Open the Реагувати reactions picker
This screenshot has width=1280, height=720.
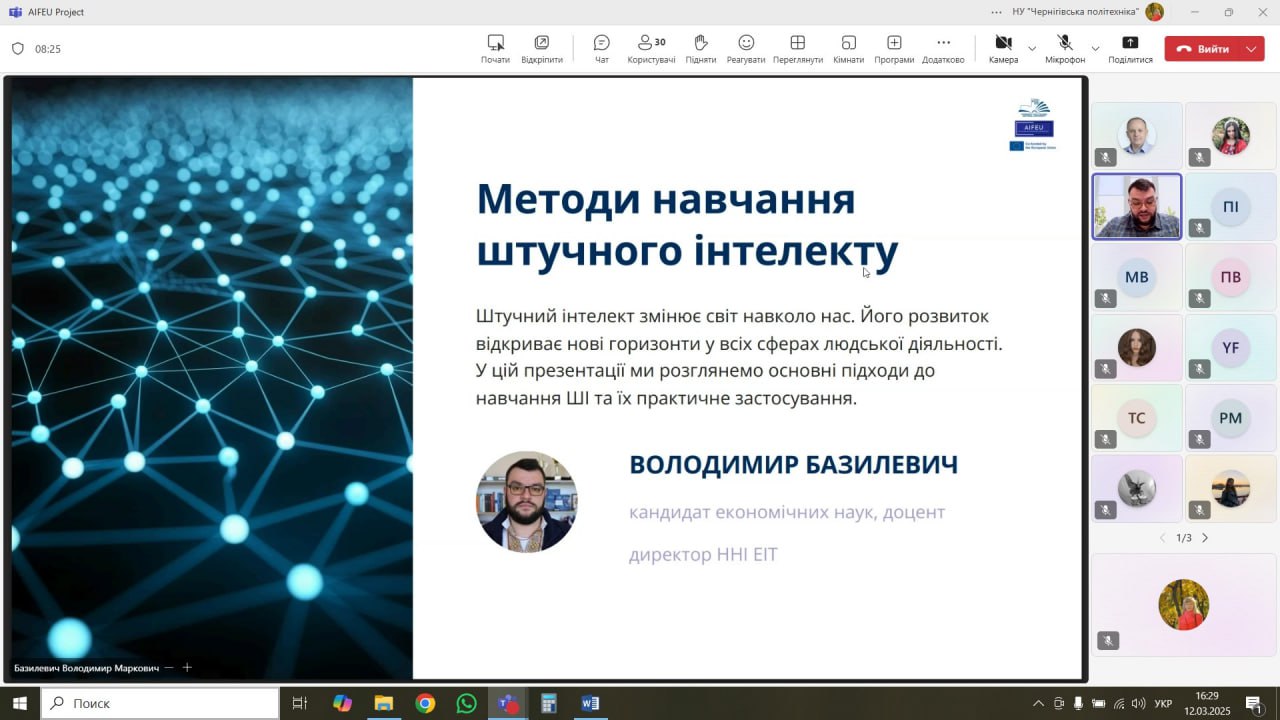pos(746,48)
